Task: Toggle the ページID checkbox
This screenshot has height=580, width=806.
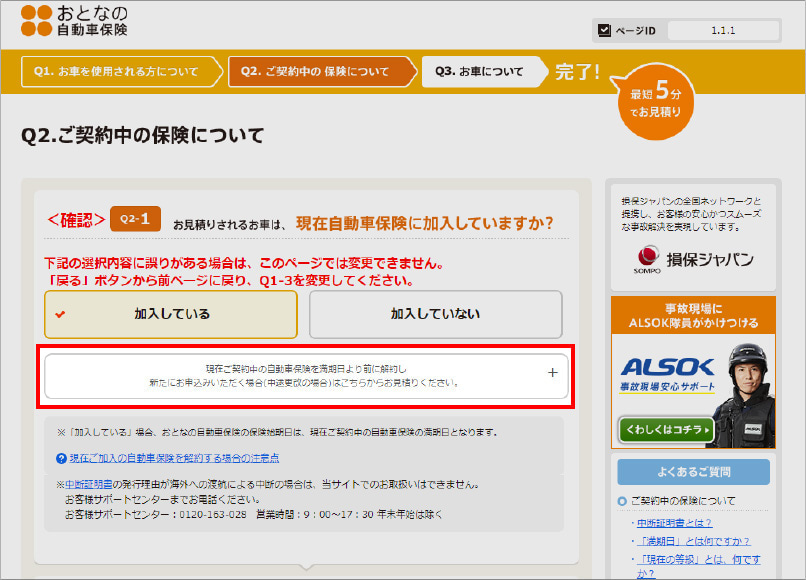Action: [604, 30]
